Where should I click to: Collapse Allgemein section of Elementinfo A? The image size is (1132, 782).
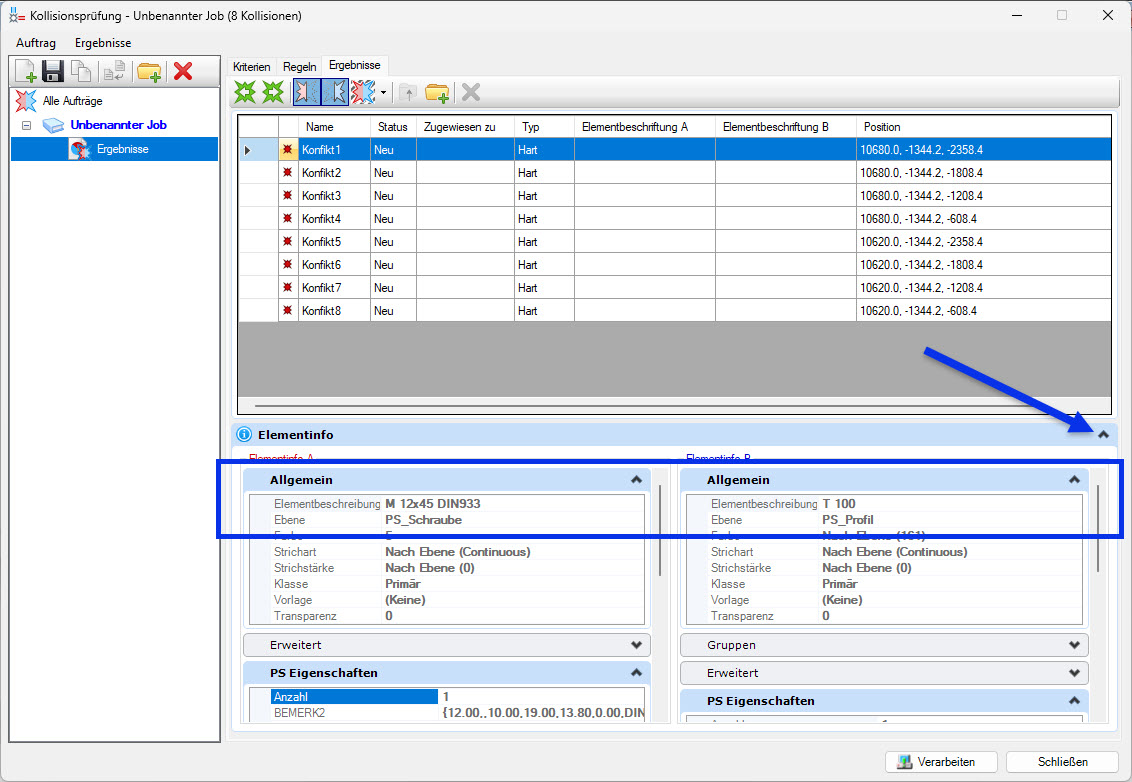coord(636,479)
